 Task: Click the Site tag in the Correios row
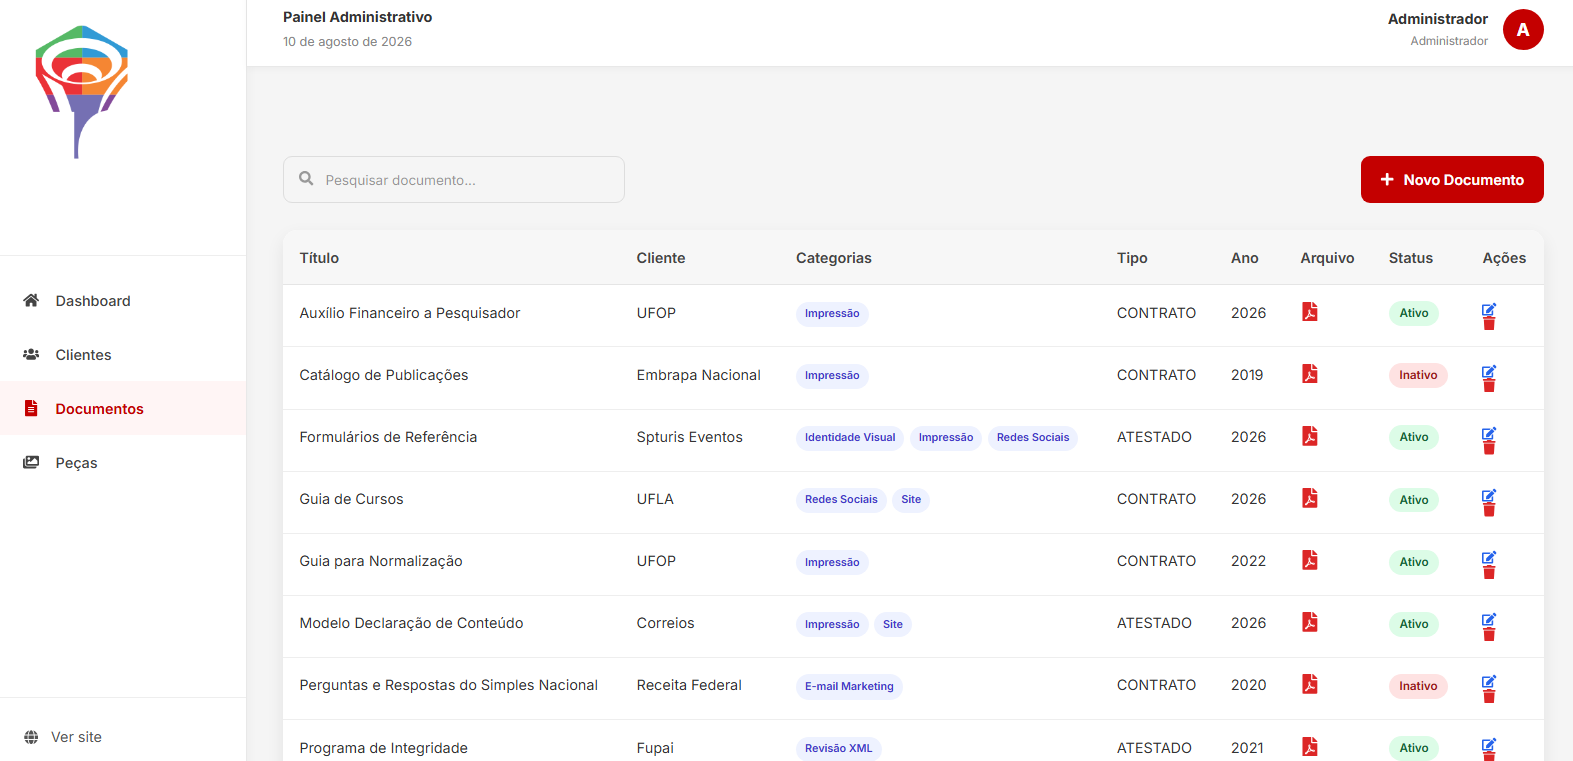tap(893, 624)
